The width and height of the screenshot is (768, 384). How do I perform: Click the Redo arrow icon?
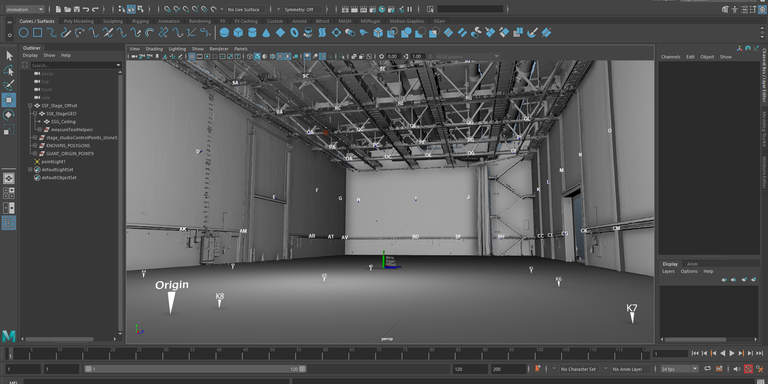[95, 9]
